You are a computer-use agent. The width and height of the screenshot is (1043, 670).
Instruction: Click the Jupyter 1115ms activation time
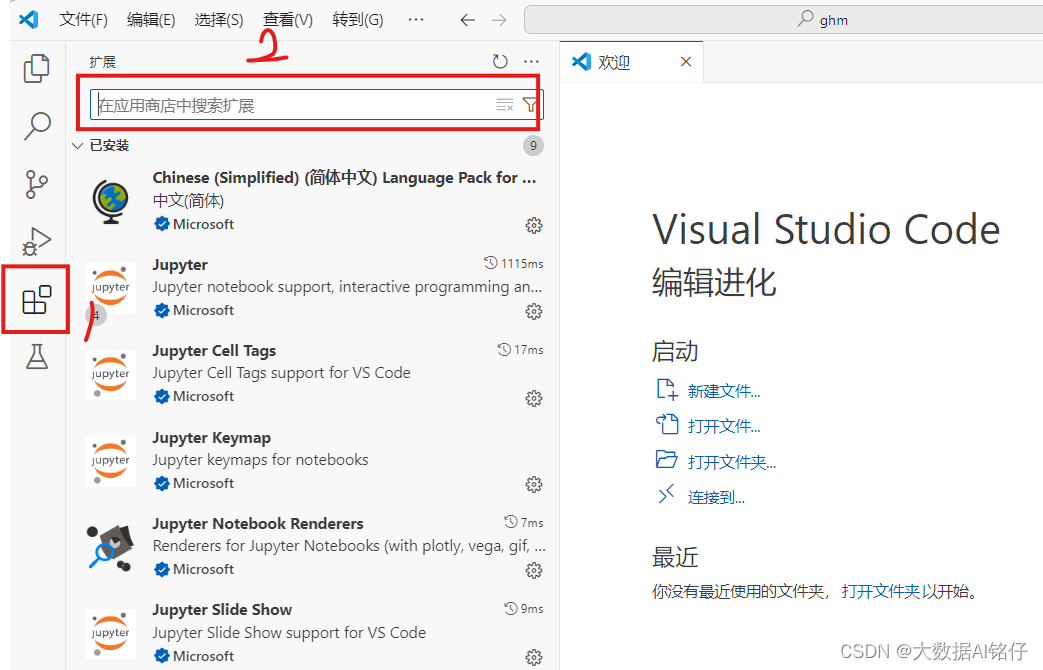pos(514,263)
